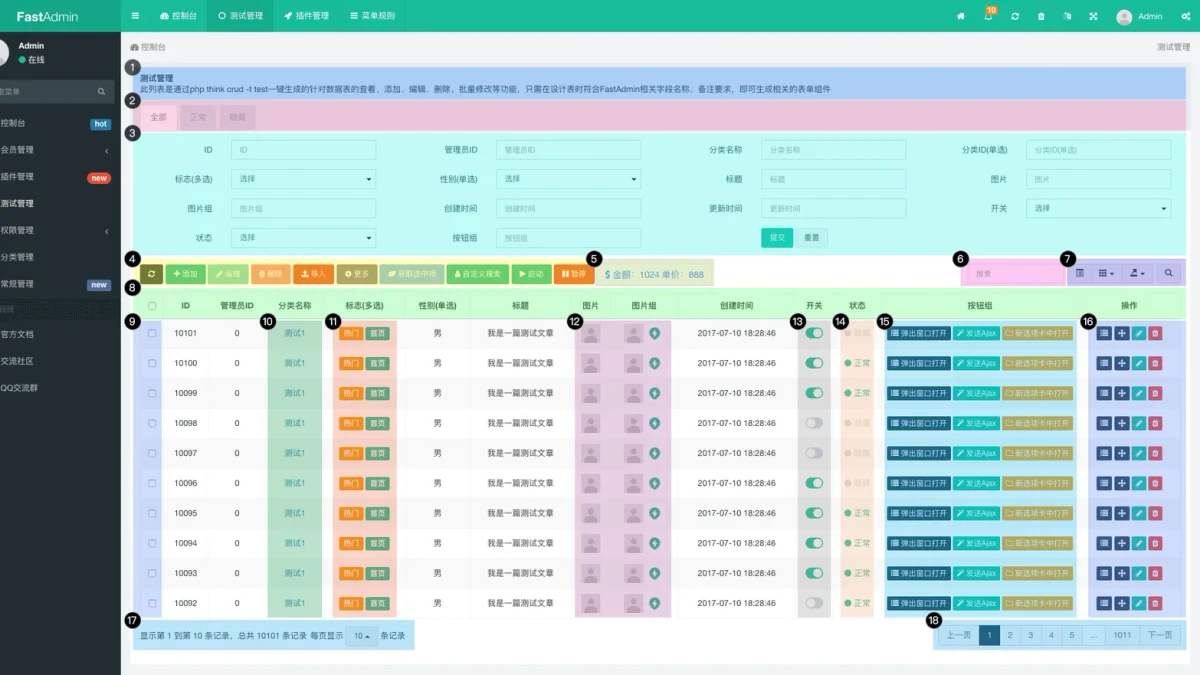The image size is (1200, 675).
Task: Click the edit pencil icon for row 10101
Action: [x=1138, y=333]
